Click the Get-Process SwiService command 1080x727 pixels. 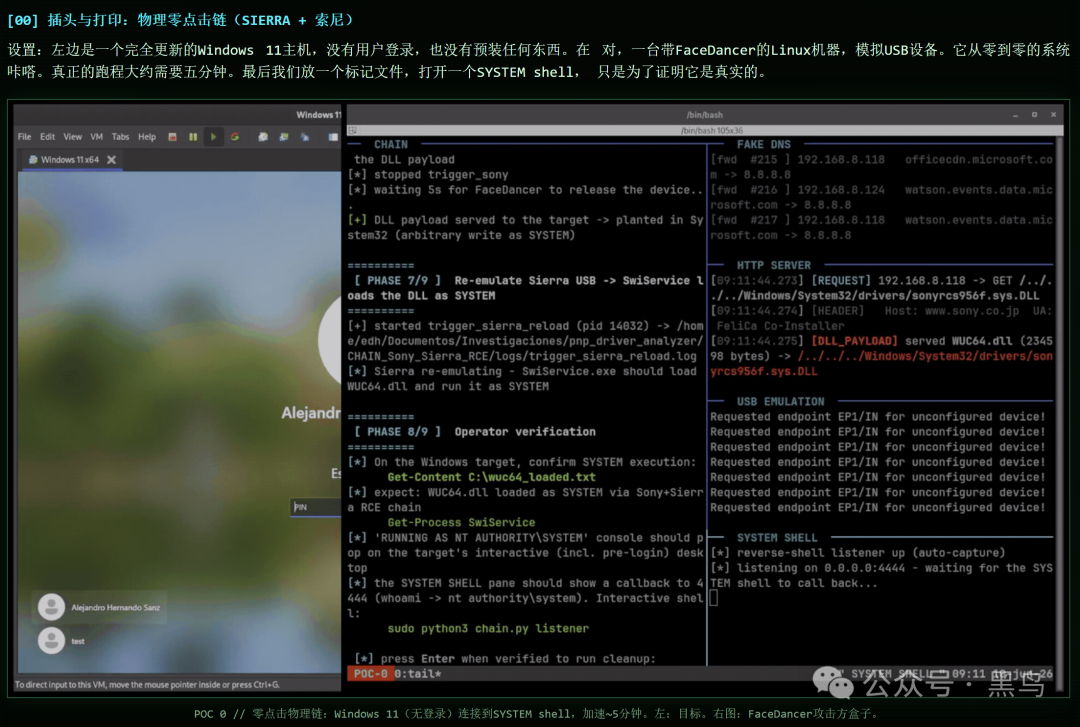click(461, 523)
